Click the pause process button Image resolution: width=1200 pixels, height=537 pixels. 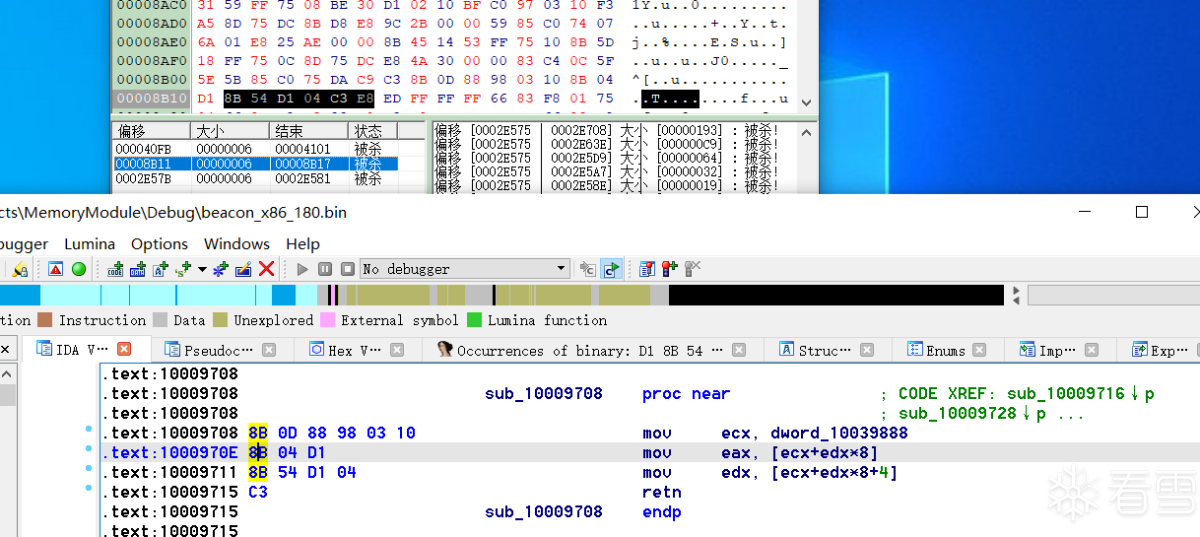coord(325,269)
